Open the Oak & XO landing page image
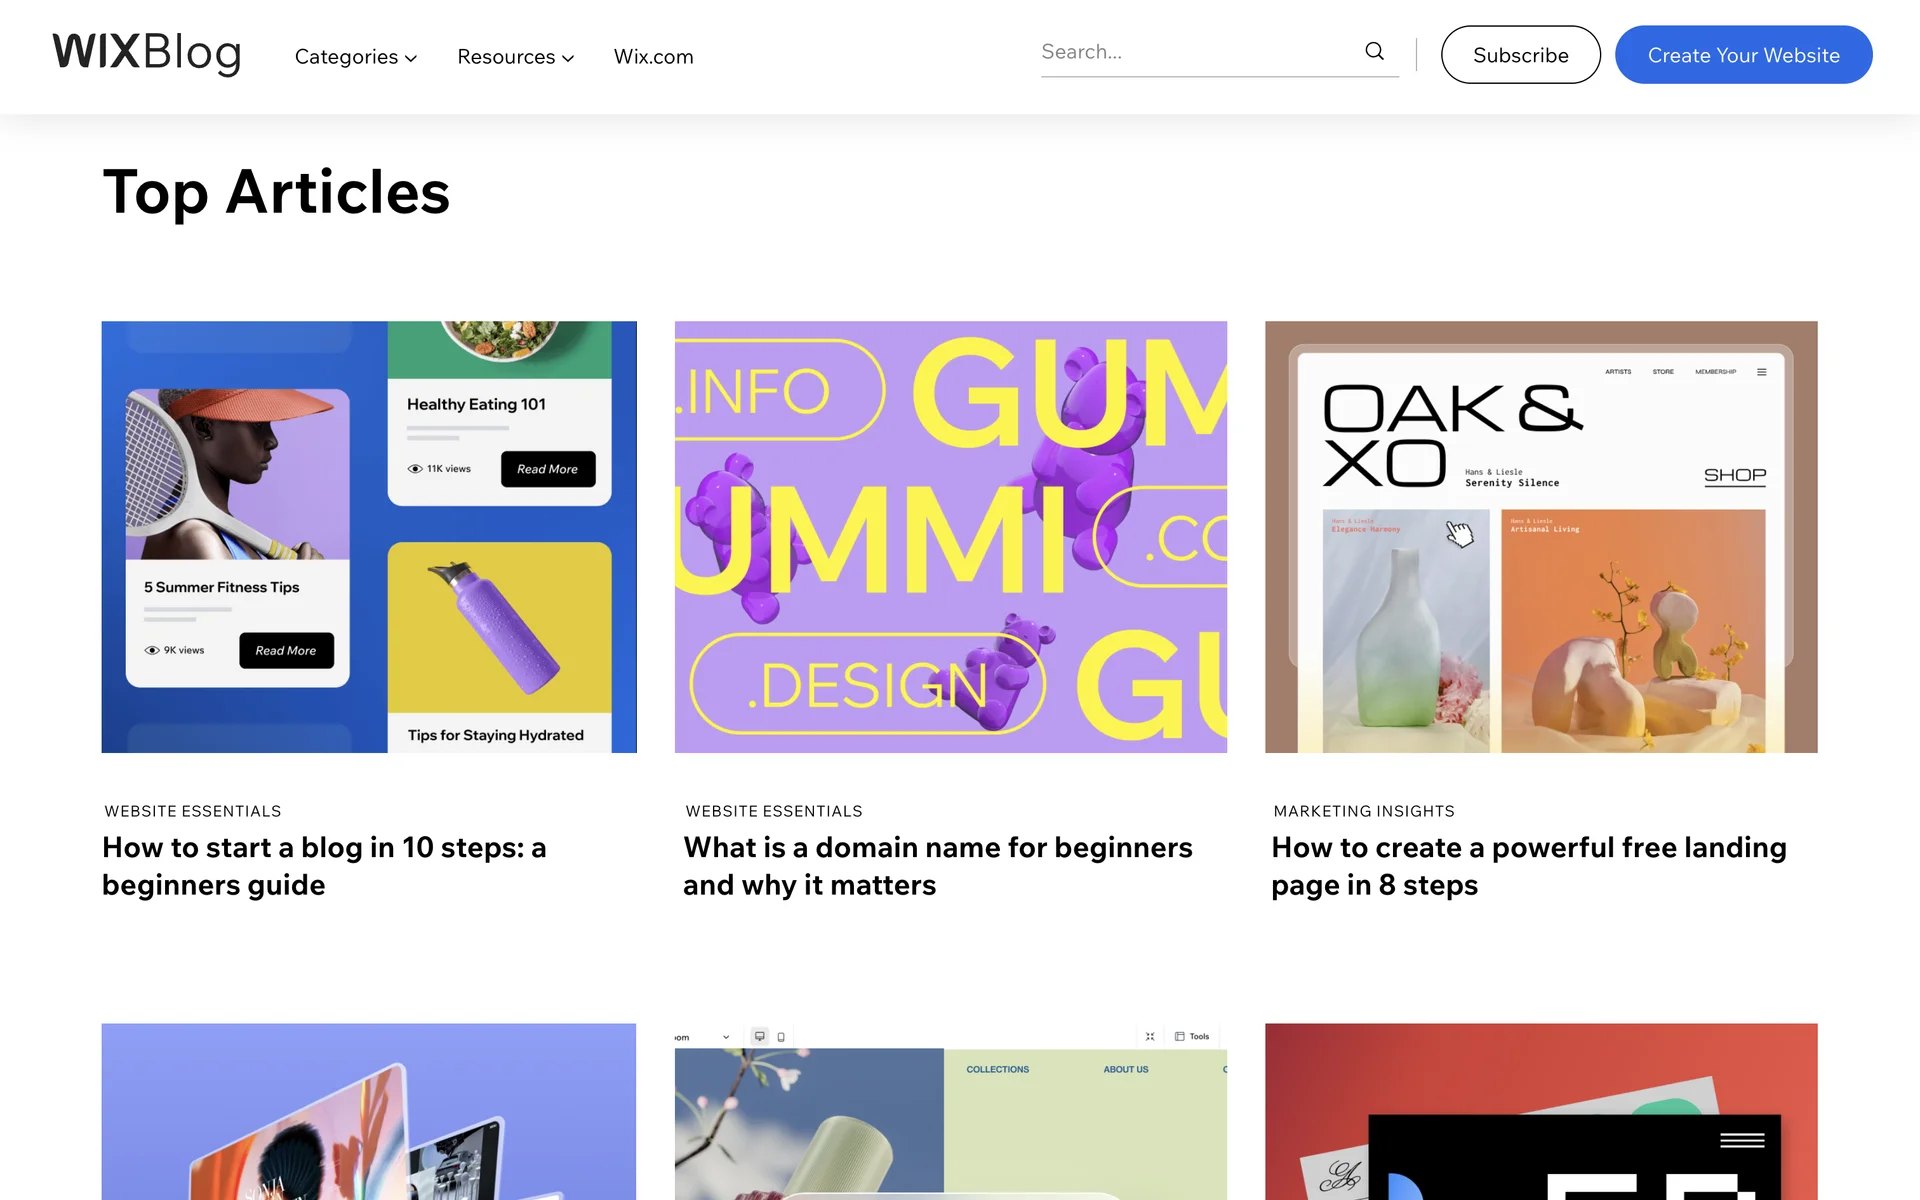The image size is (1920, 1200). (x=1540, y=537)
